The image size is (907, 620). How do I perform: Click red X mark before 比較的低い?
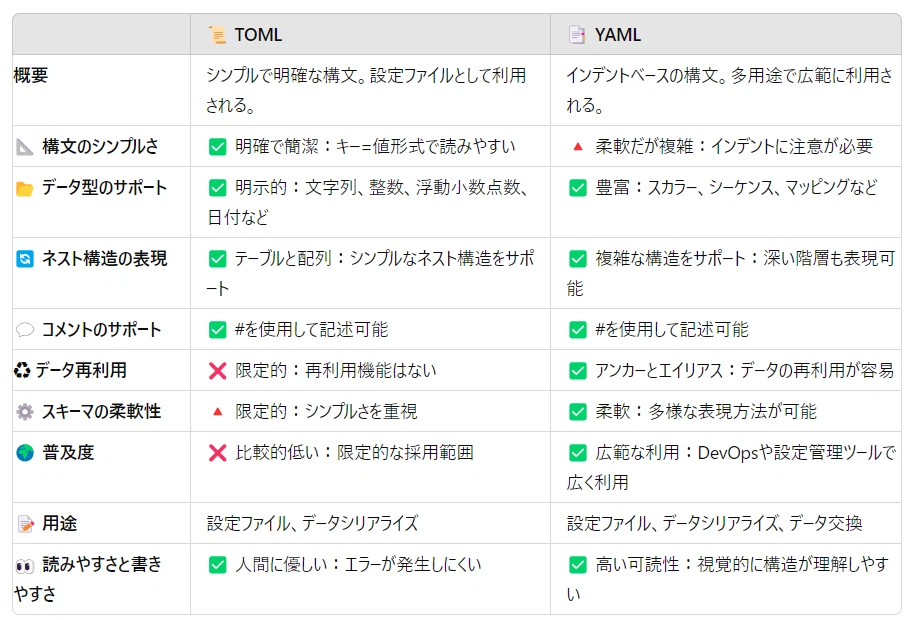[x=217, y=453]
